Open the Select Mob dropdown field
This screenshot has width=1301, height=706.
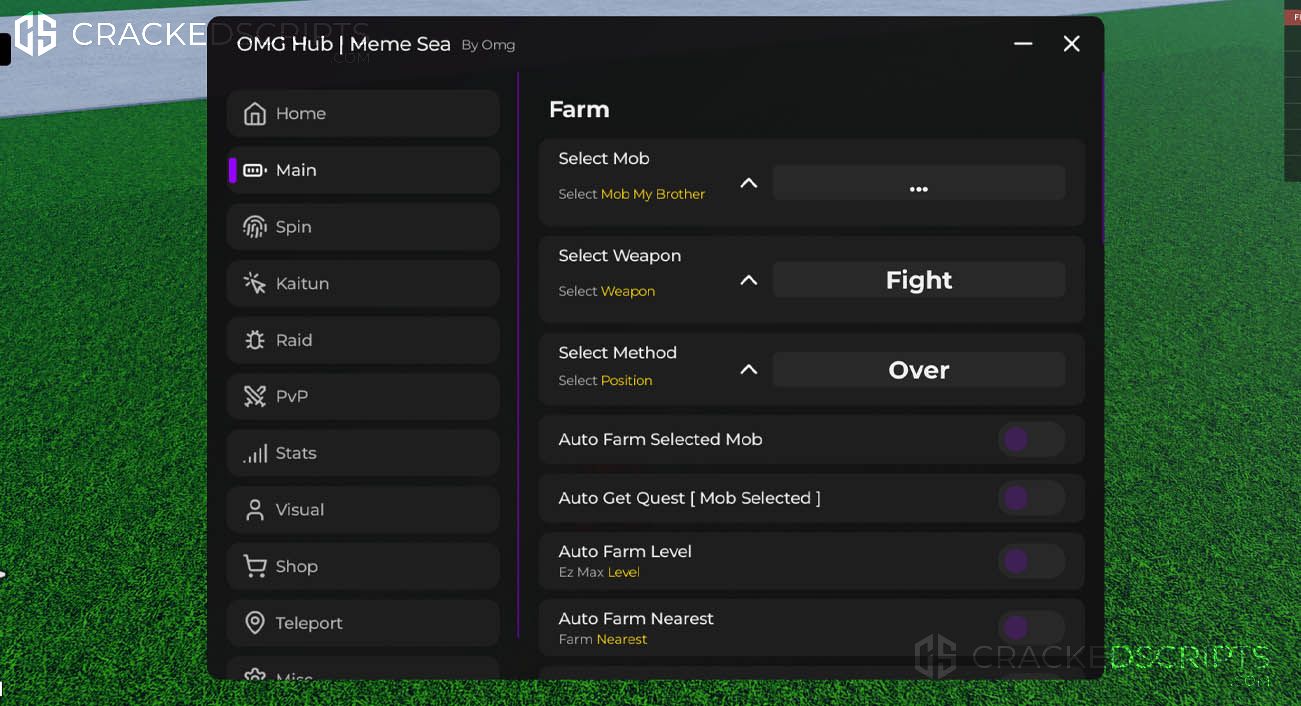[x=919, y=183]
